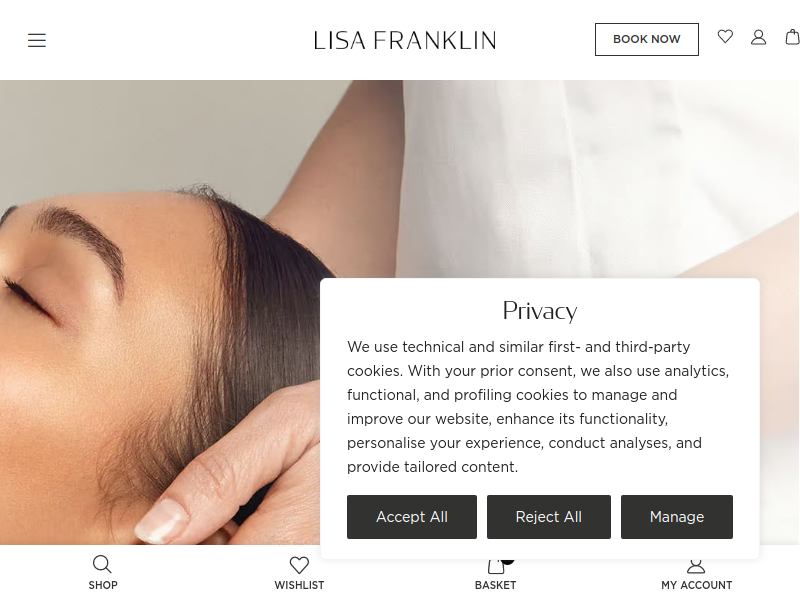Click the cookie consent description paragraph
The height and width of the screenshot is (600, 800).
(538, 407)
